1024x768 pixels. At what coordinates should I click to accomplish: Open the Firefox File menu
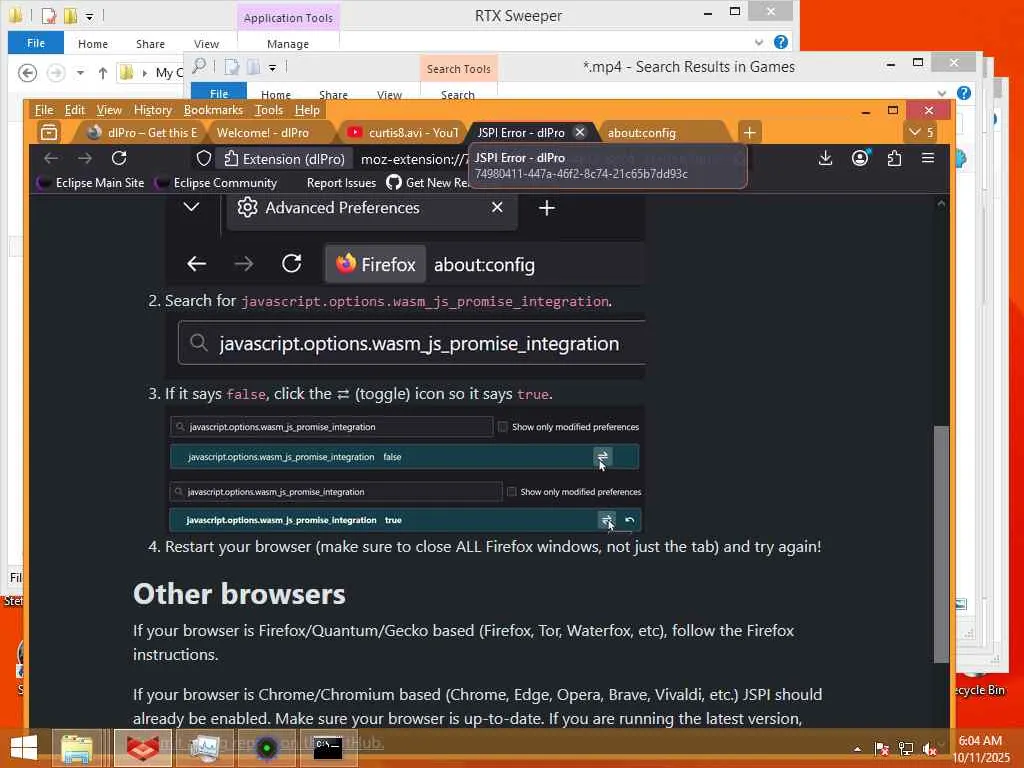44,110
